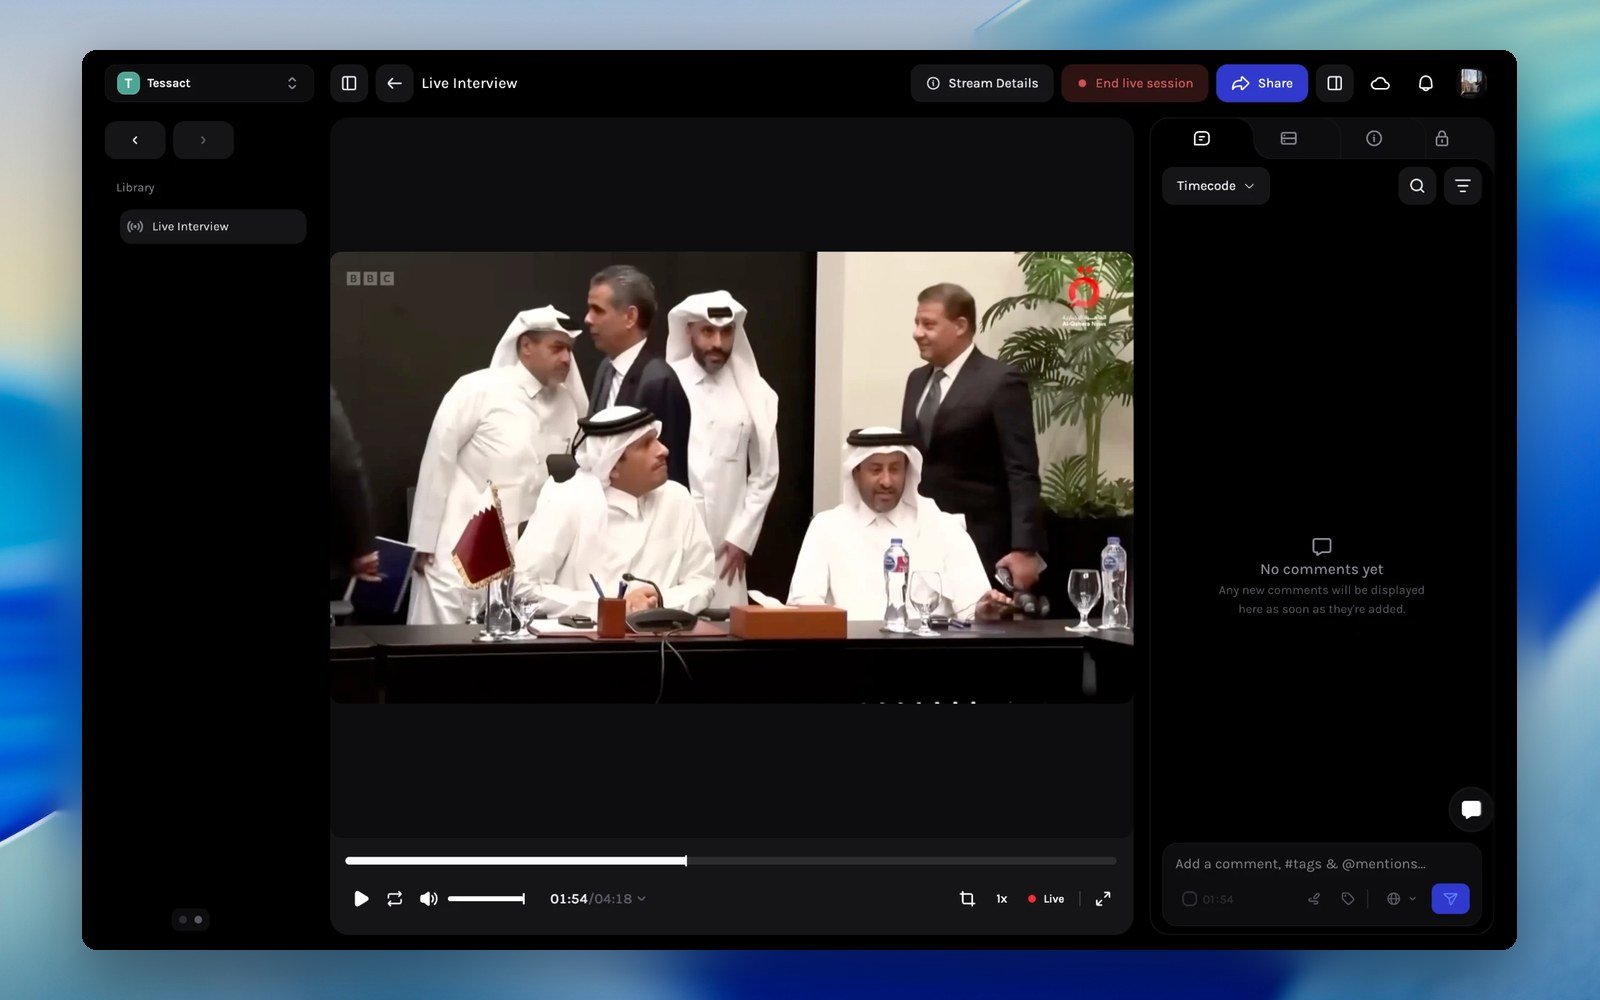Open the comment visibility globe dropdown
This screenshot has height=1000, width=1600.
coord(1401,899)
